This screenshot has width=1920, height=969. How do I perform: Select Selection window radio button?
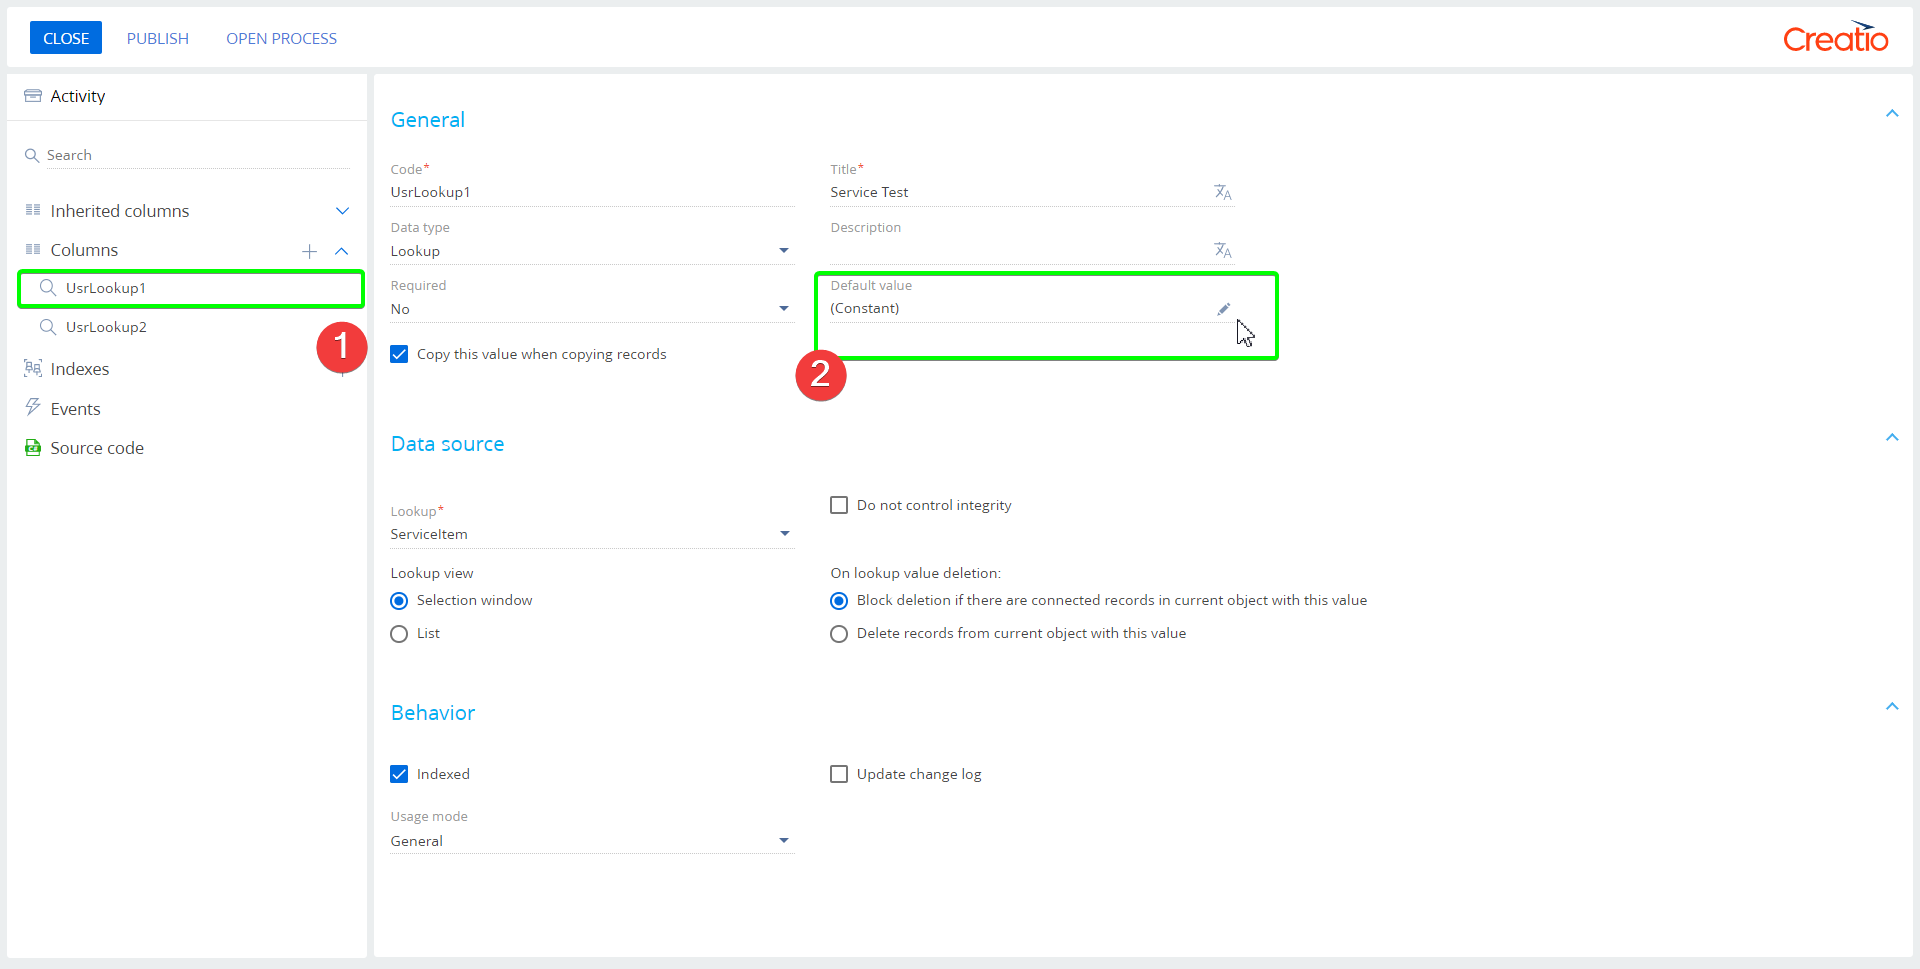coord(399,601)
